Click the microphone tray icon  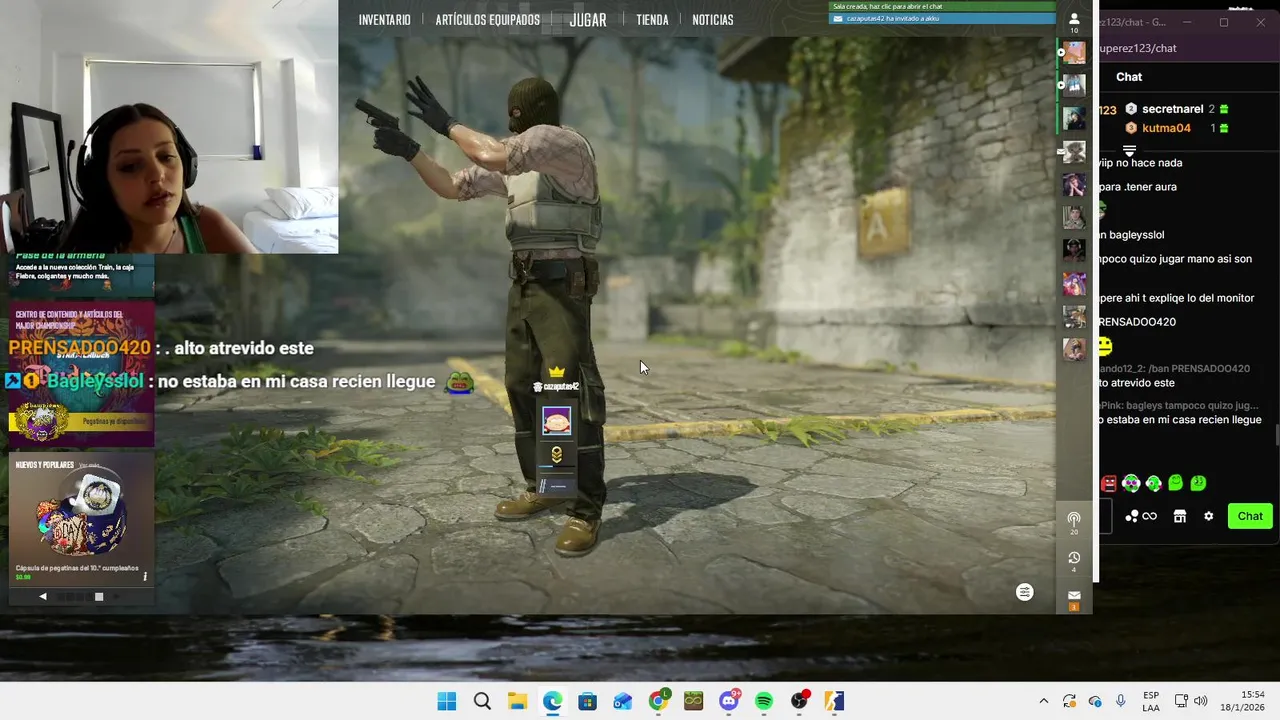(x=1121, y=701)
